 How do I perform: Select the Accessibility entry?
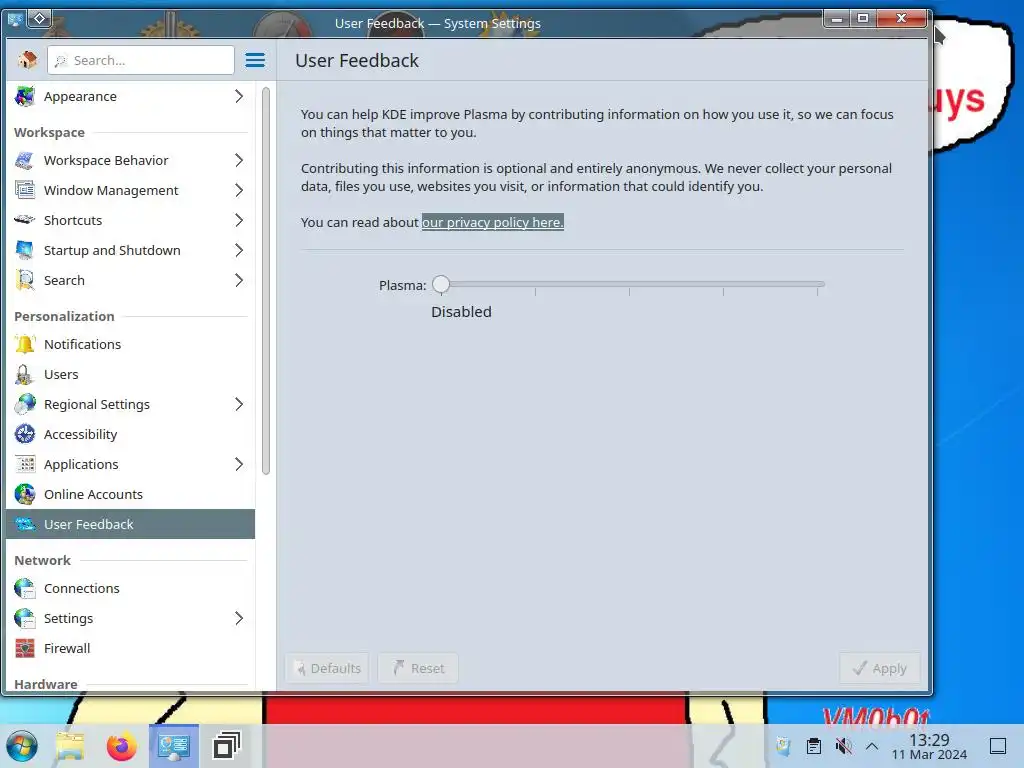click(130, 434)
